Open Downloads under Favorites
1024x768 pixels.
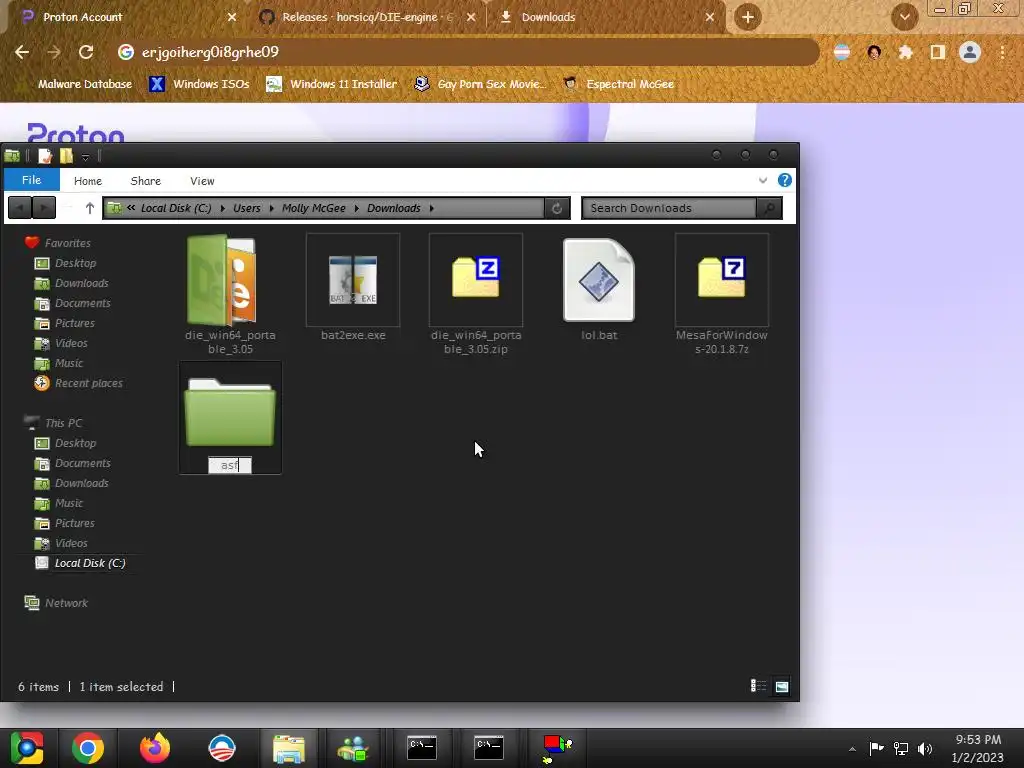click(x=81, y=283)
